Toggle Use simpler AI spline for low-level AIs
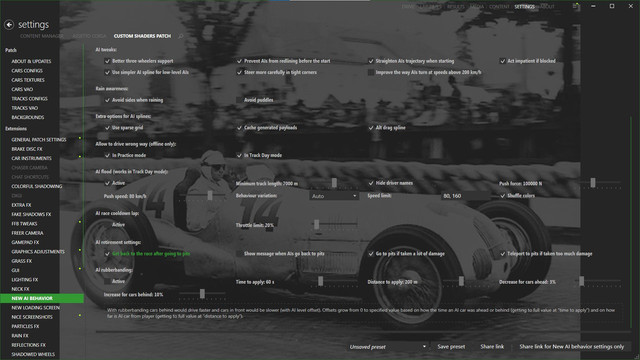The image size is (640, 360). pos(107,72)
